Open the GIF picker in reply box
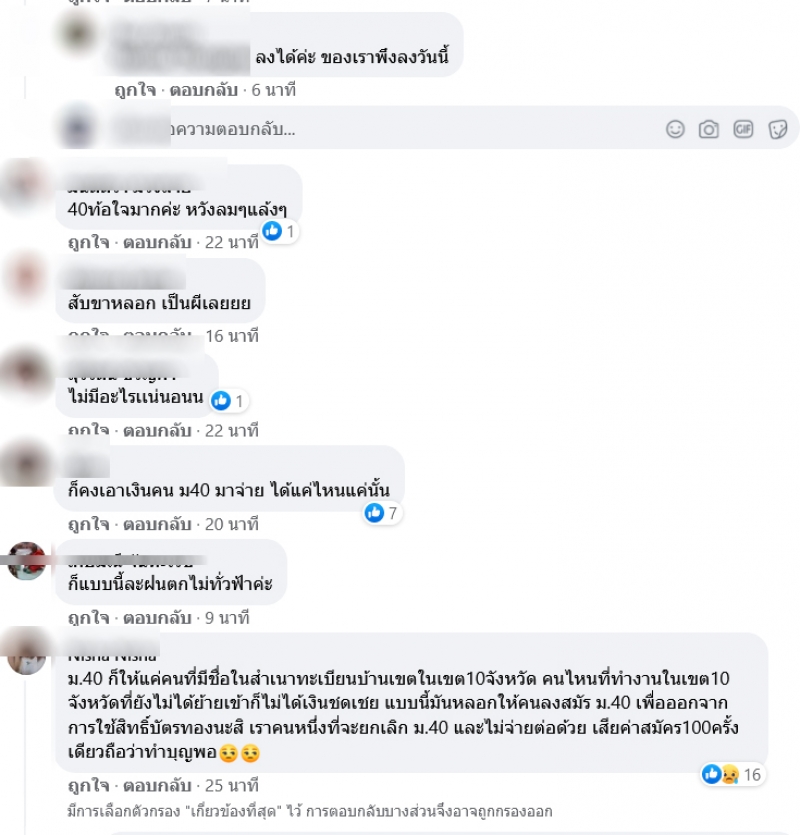 pyautogui.click(x=743, y=129)
